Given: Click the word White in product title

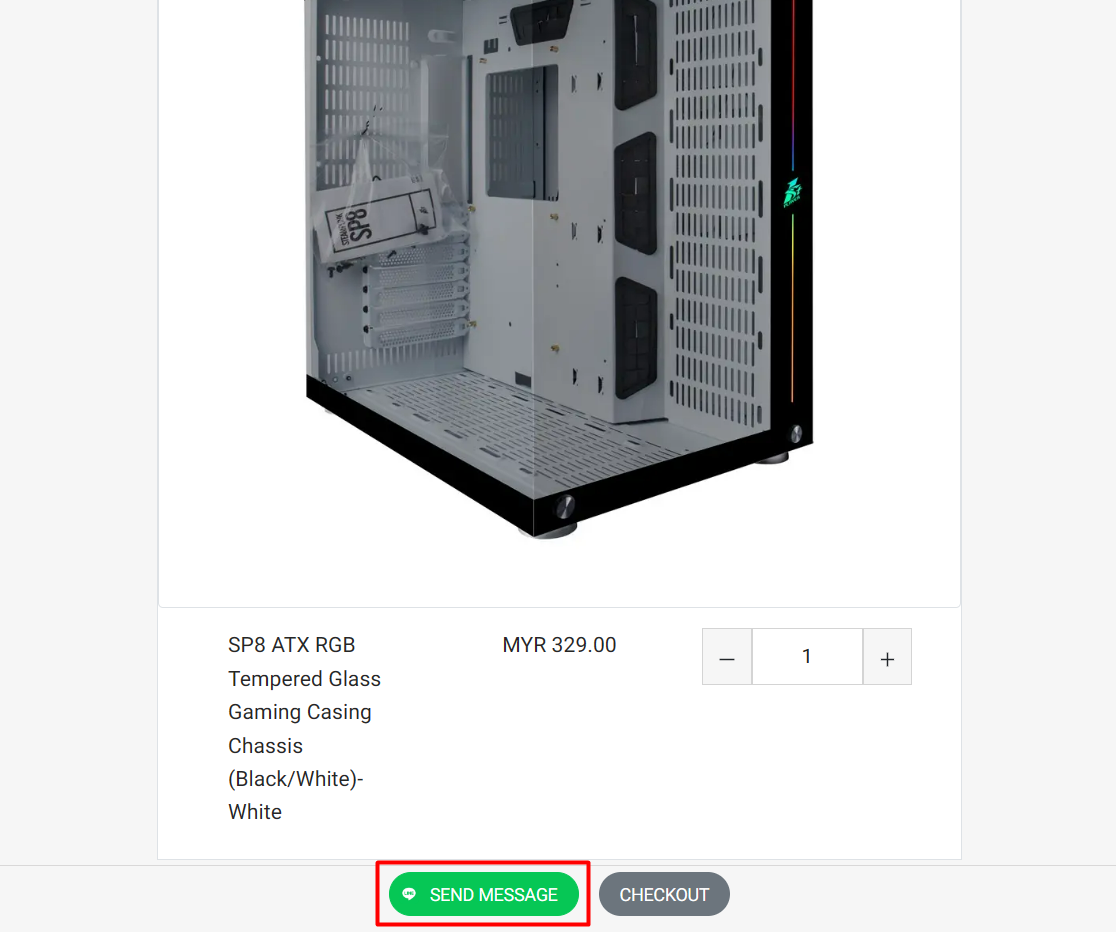Looking at the screenshot, I should (255, 812).
